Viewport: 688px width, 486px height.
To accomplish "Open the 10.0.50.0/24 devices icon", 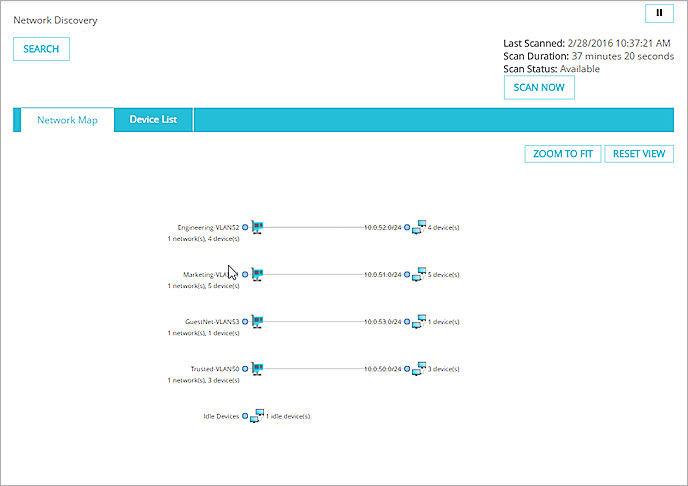I will (419, 369).
